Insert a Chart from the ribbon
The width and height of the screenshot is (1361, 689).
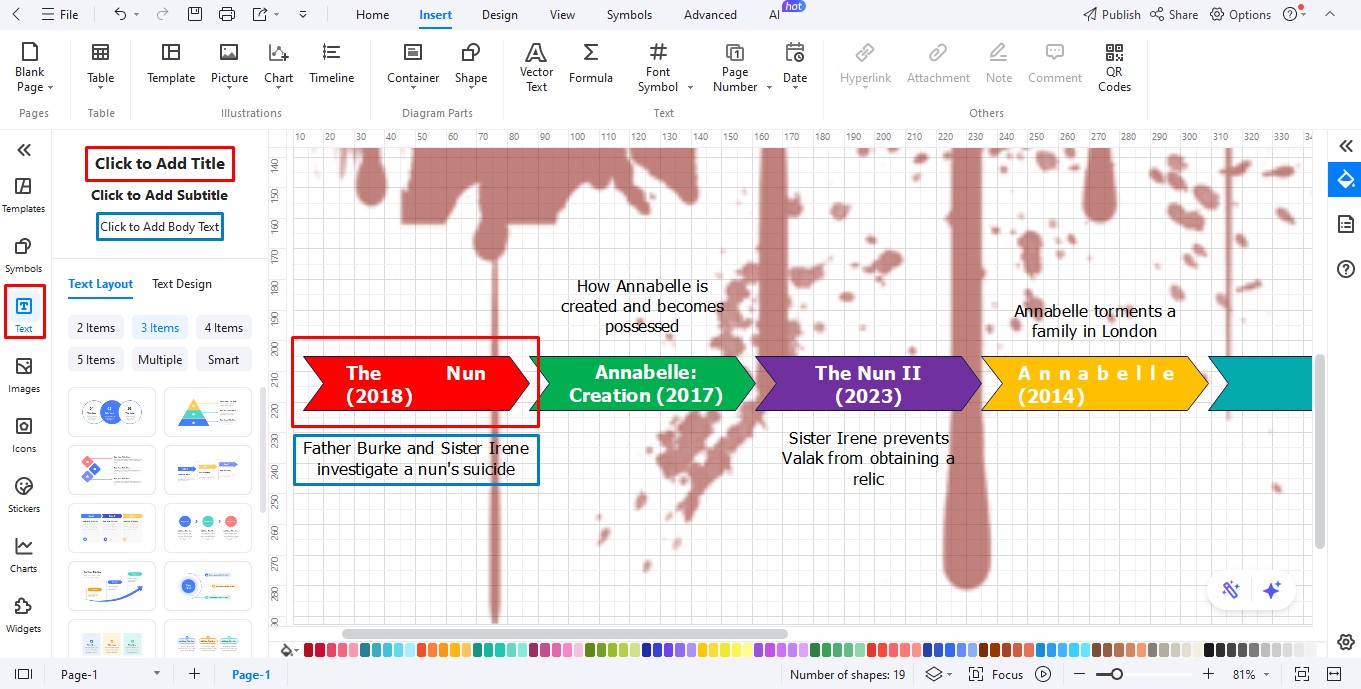(279, 64)
